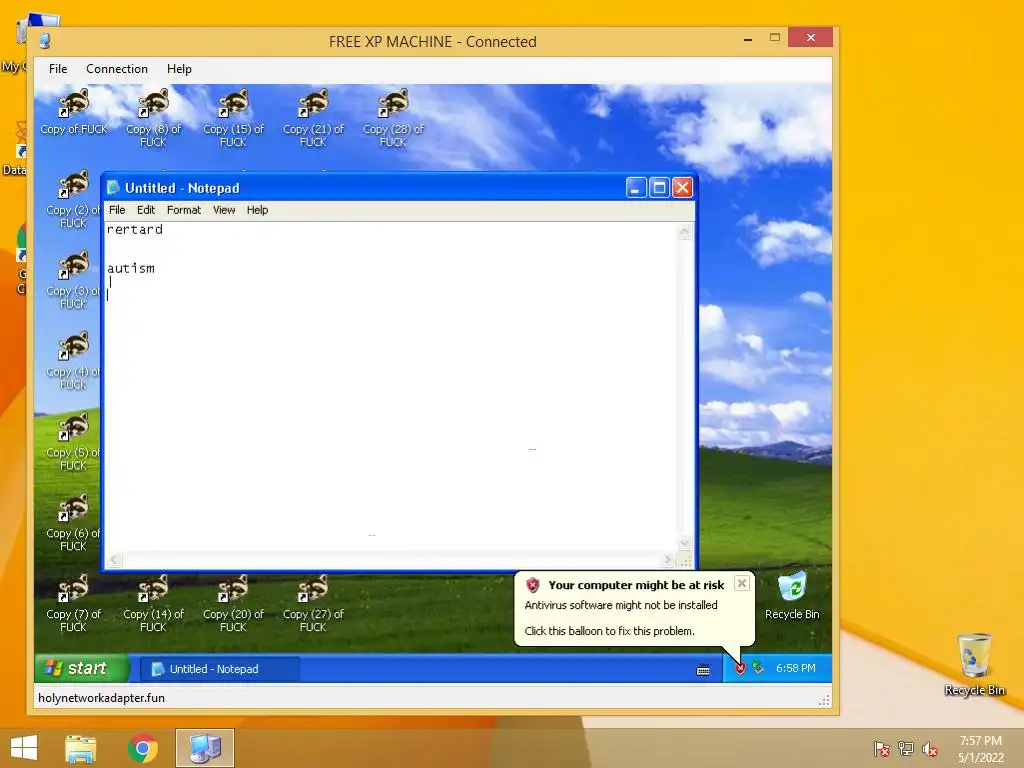The width and height of the screenshot is (1024, 768).
Task: Minimize the Notepad window
Action: pos(635,188)
